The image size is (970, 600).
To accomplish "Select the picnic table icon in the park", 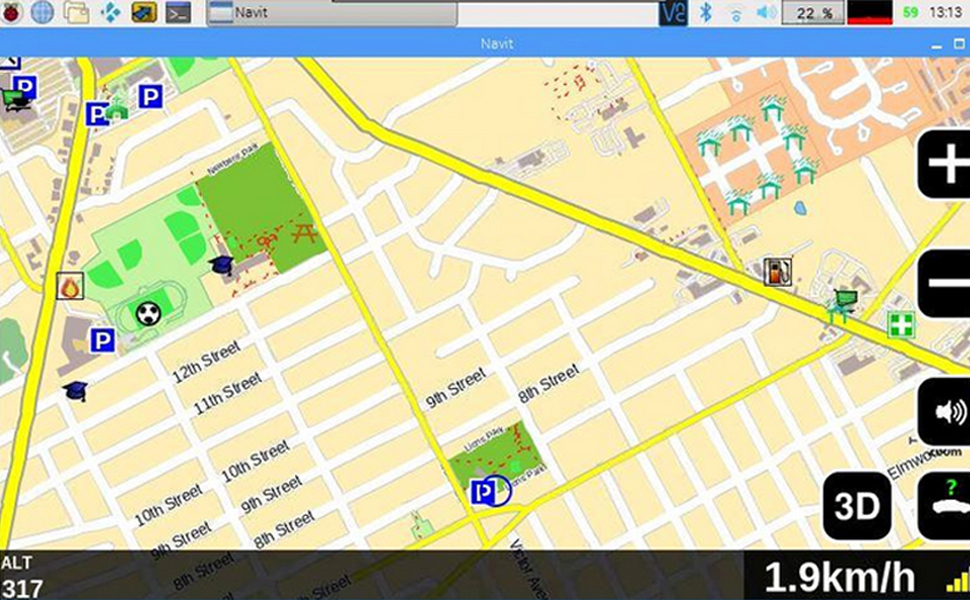I will click(305, 233).
